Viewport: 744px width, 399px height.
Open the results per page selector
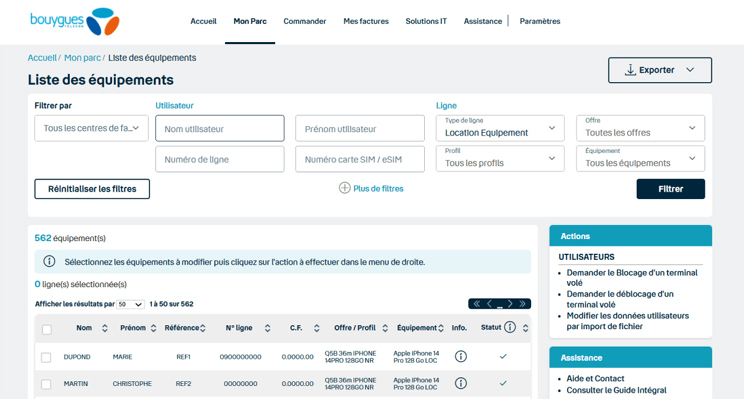pos(130,304)
